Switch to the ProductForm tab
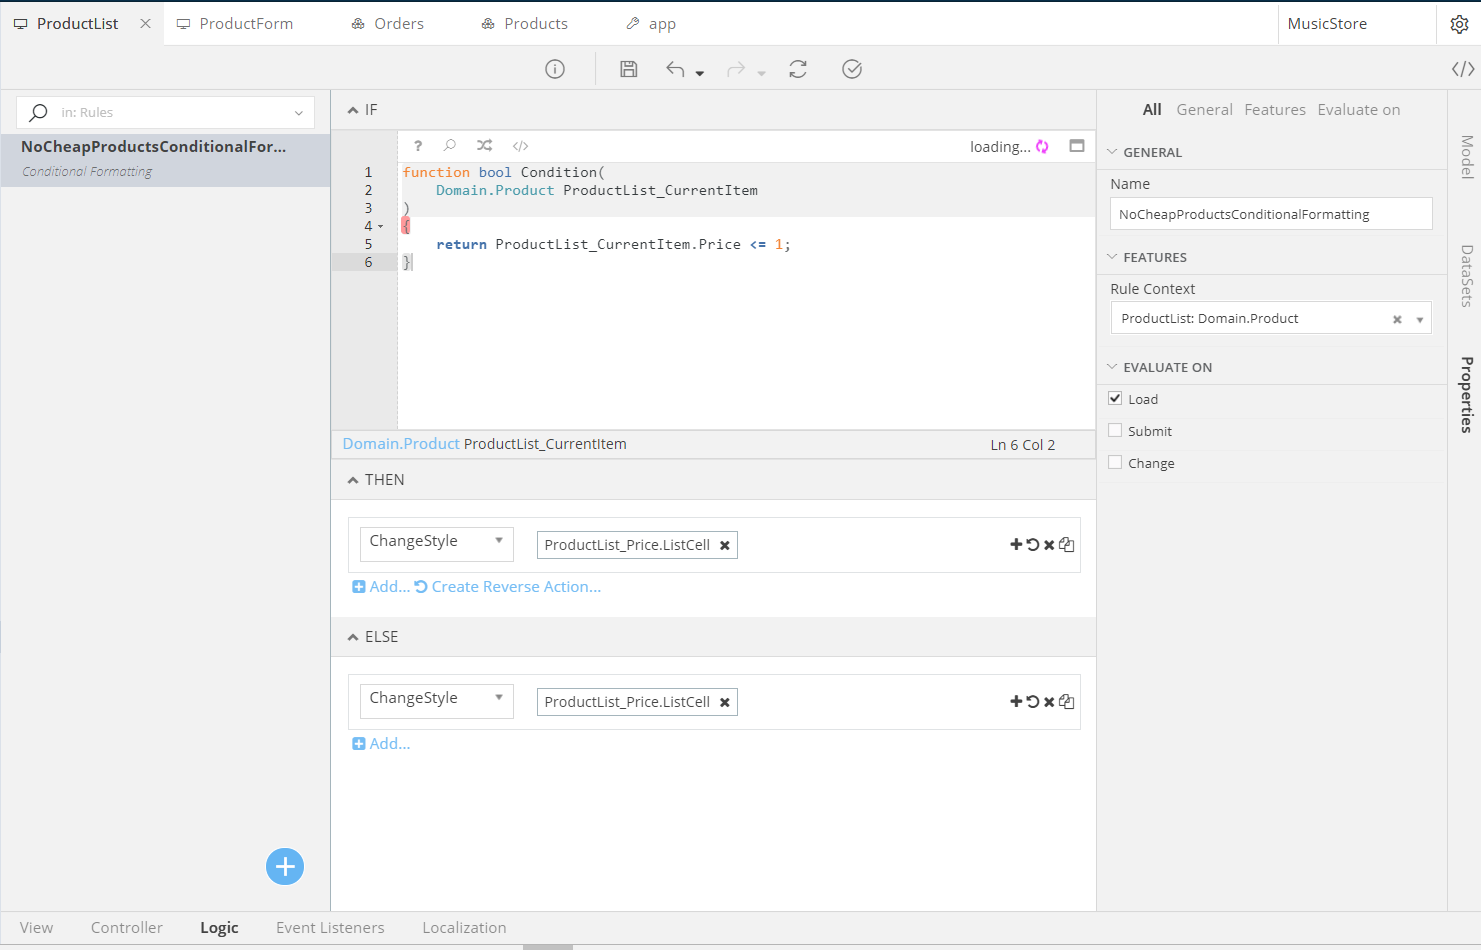 pos(245,24)
